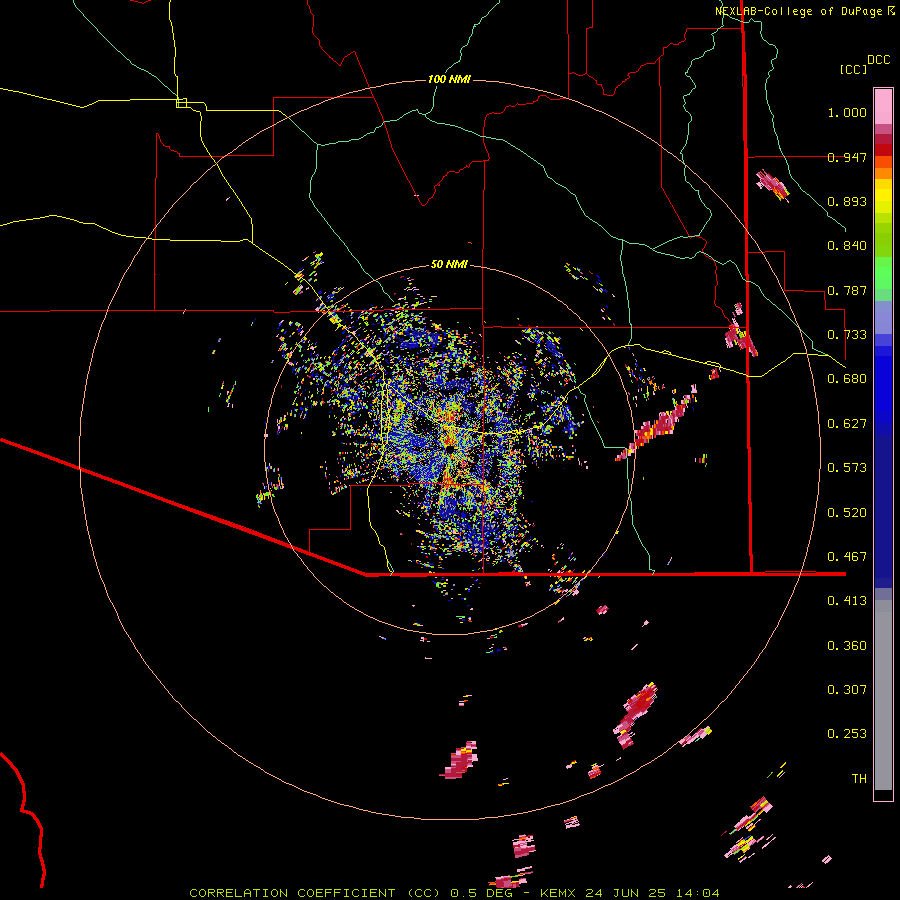Pick the yellow swatch on color bar
This screenshot has width=900, height=900.
883,197
